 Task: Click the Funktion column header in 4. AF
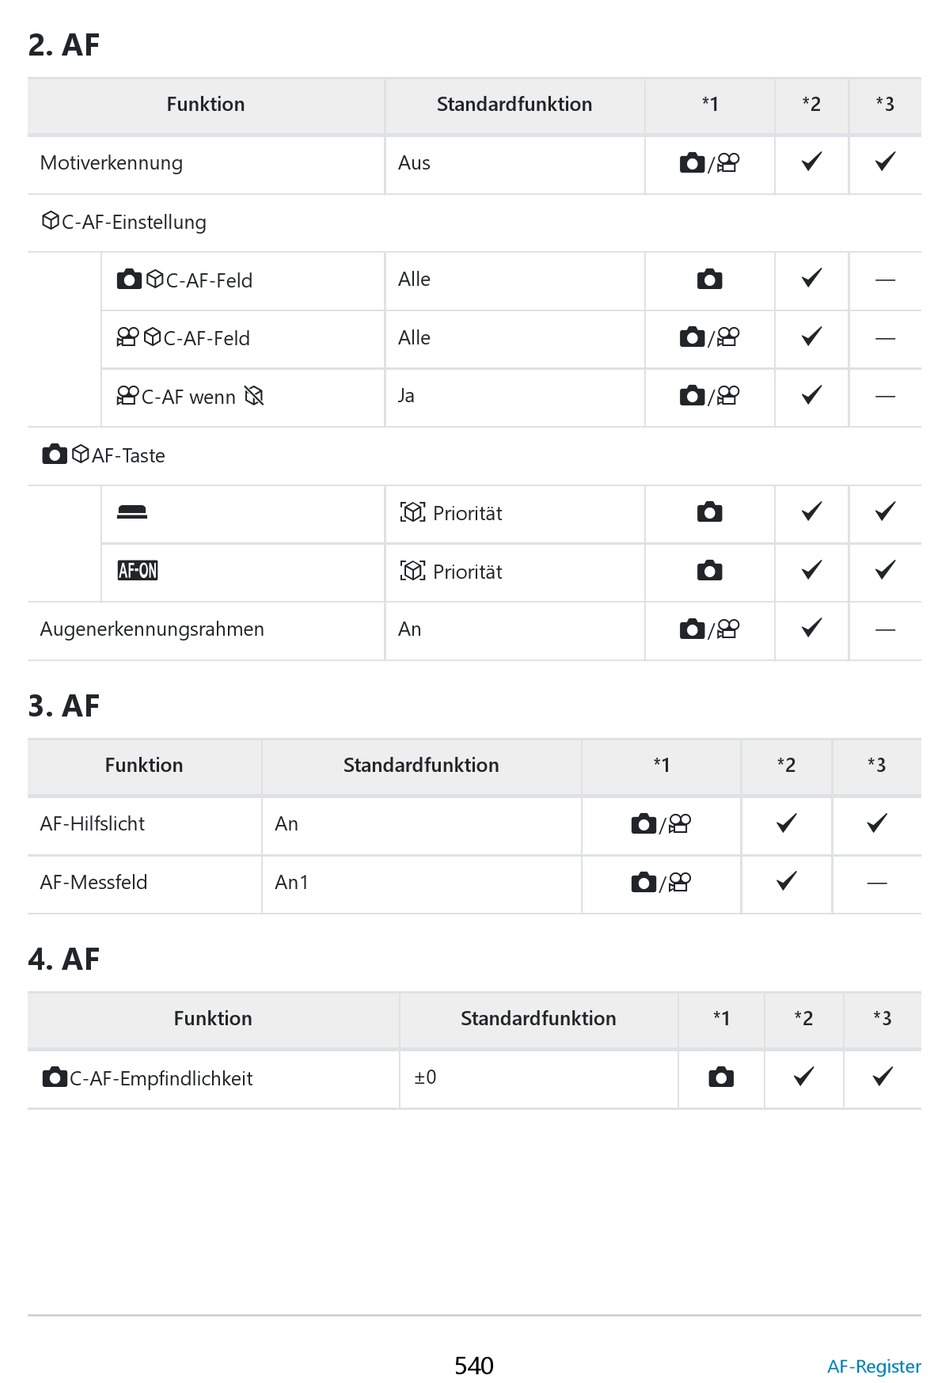213,1018
